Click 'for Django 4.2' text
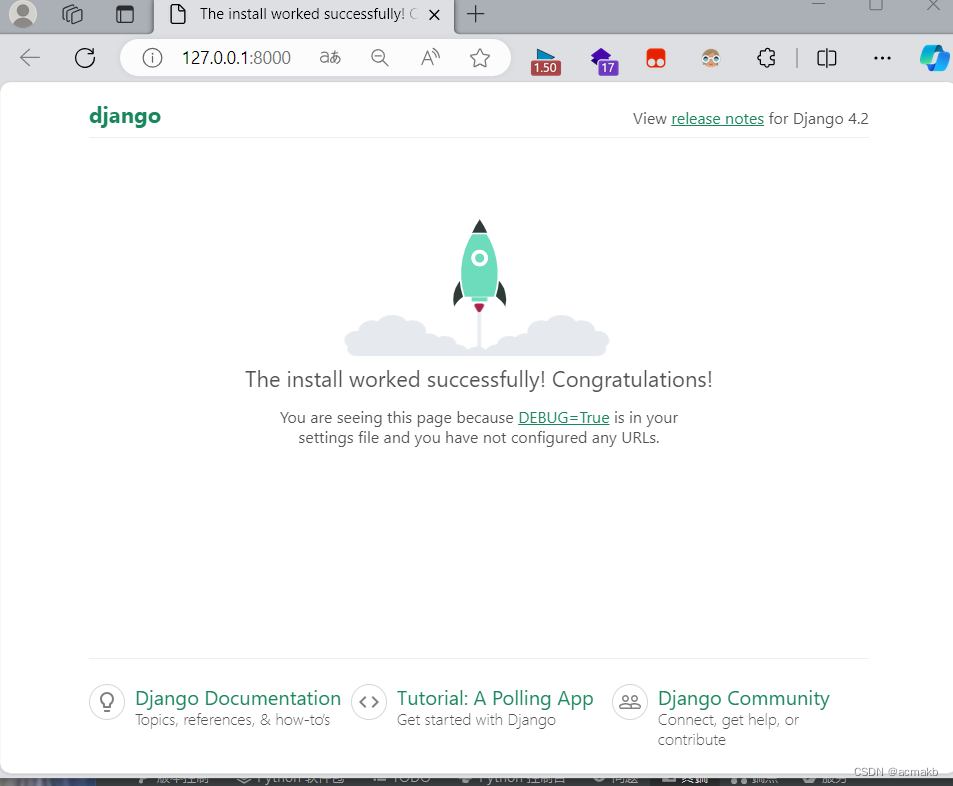Viewport: 953px width, 786px height. [819, 119]
